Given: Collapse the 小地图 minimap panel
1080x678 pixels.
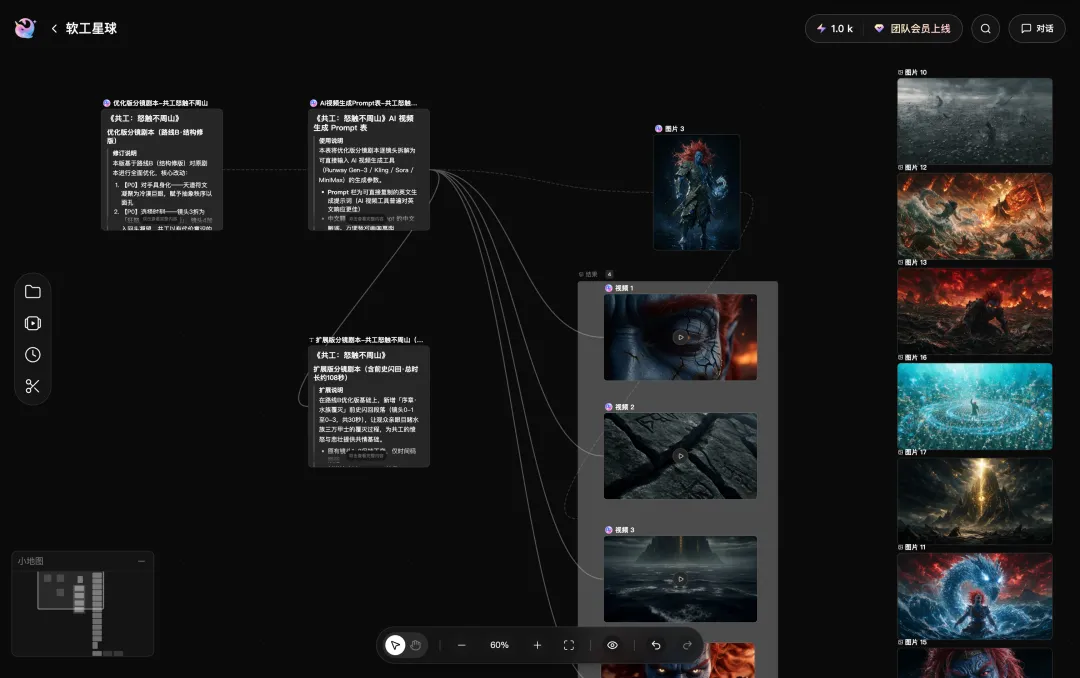Looking at the screenshot, I should (141, 561).
